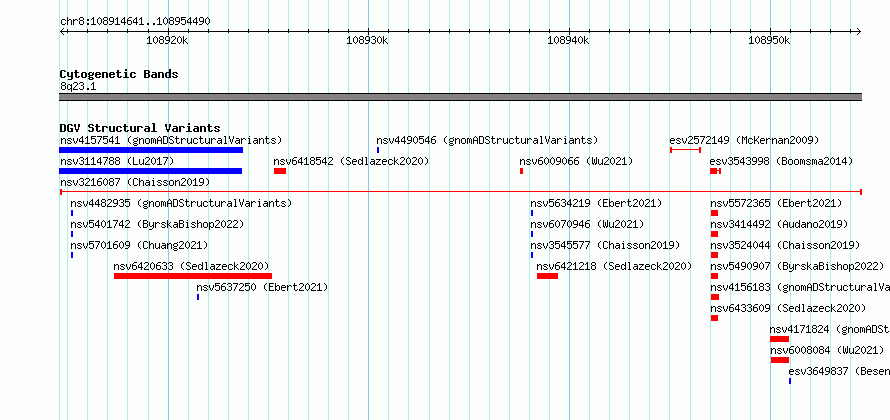Image resolution: width=890 pixels, height=420 pixels.
Task: Click esv3543998 (Boomsma2014) text
Action: [781, 161]
